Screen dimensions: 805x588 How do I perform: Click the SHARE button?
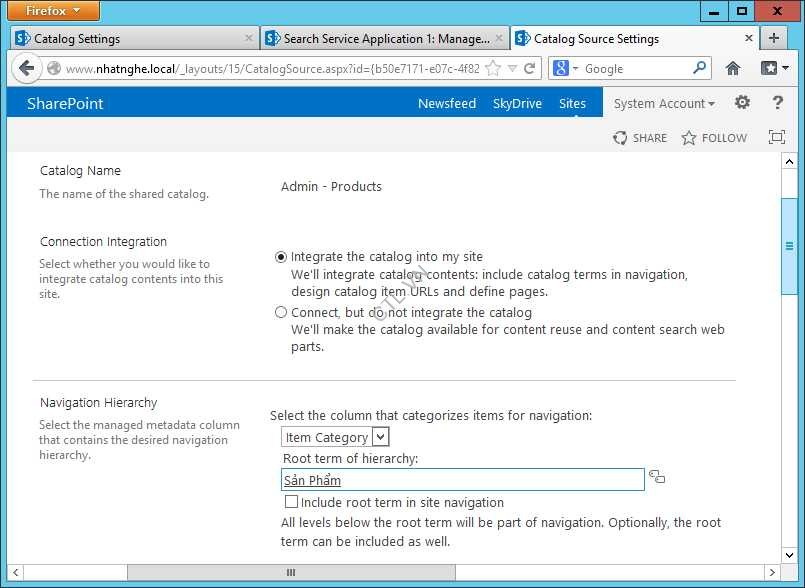(x=640, y=138)
